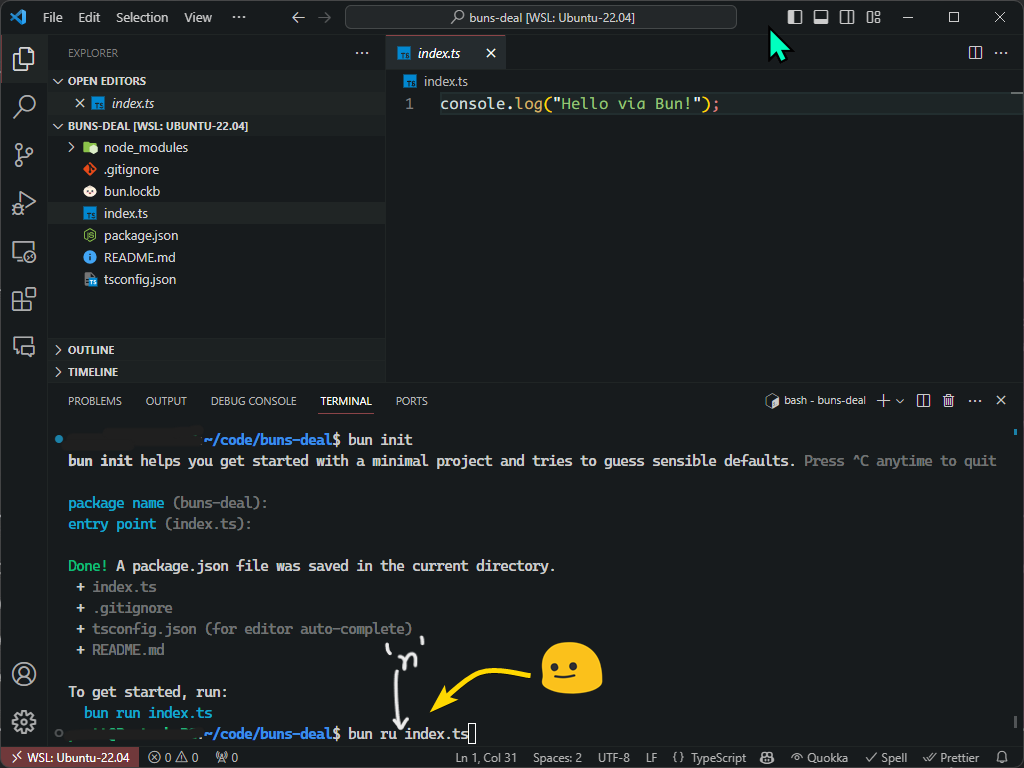1024x768 pixels.
Task: Open the Search view in activity bar
Action: coord(24,107)
